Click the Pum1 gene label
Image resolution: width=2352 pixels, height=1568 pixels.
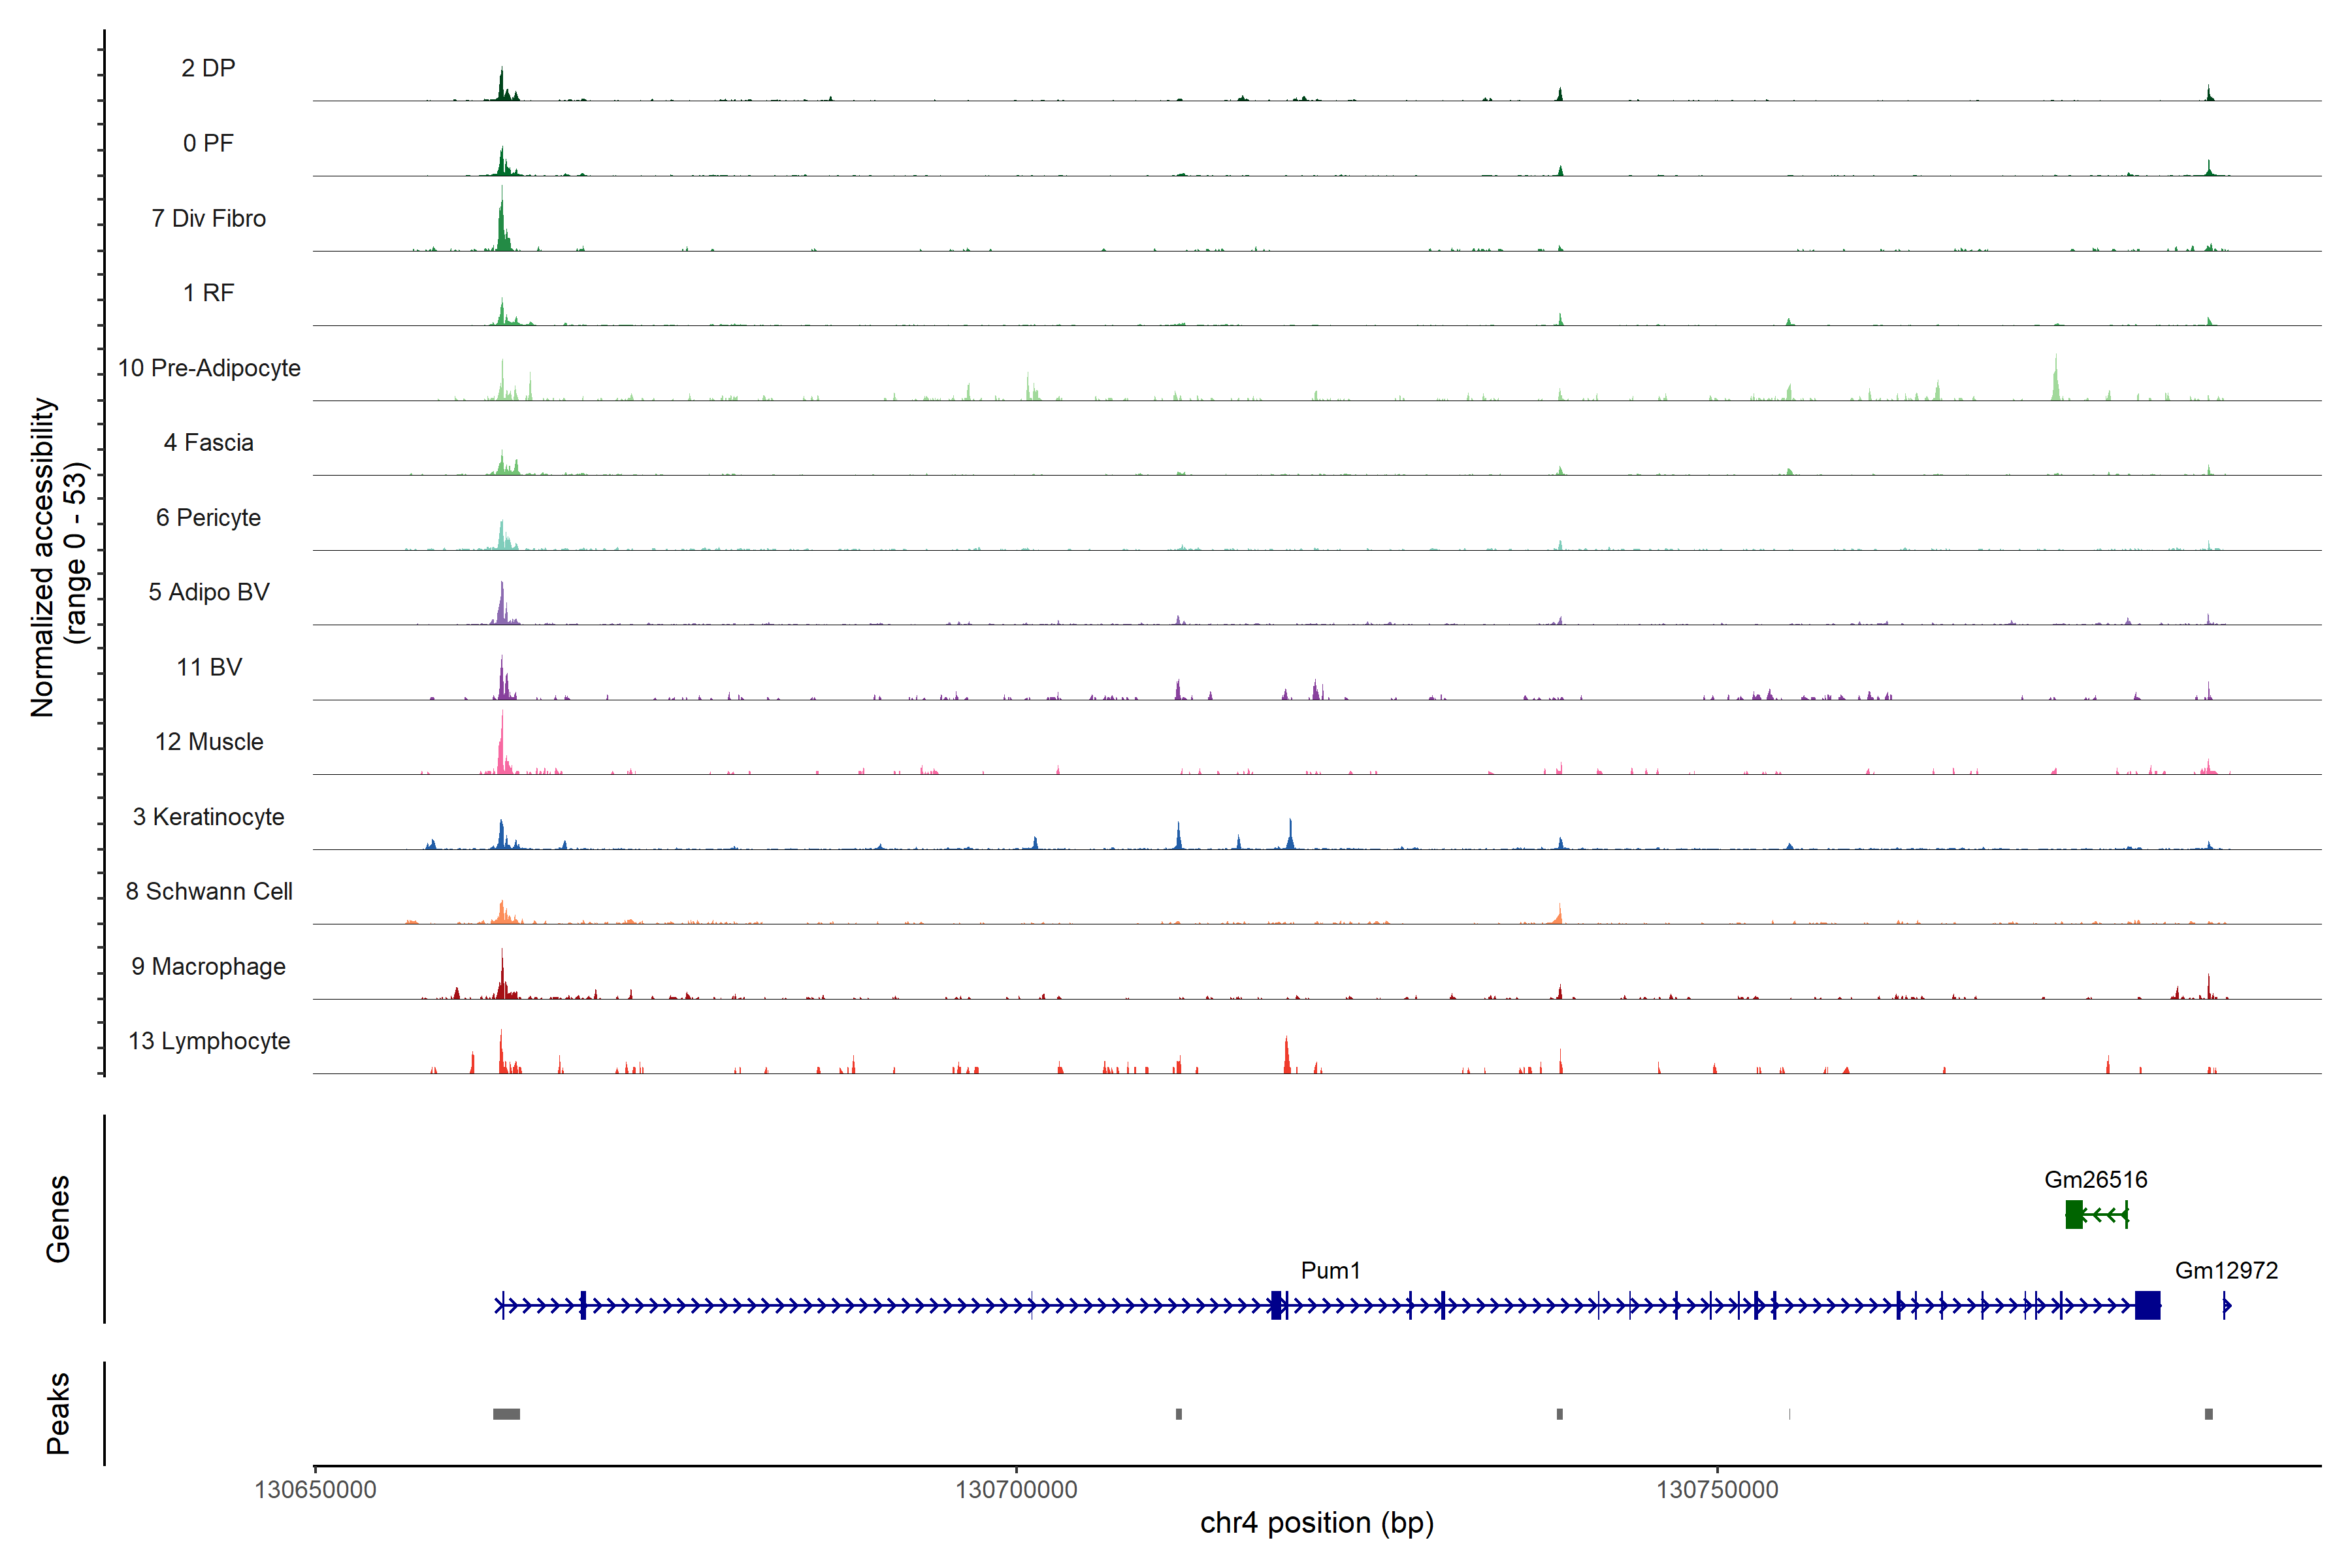pos(1330,1270)
